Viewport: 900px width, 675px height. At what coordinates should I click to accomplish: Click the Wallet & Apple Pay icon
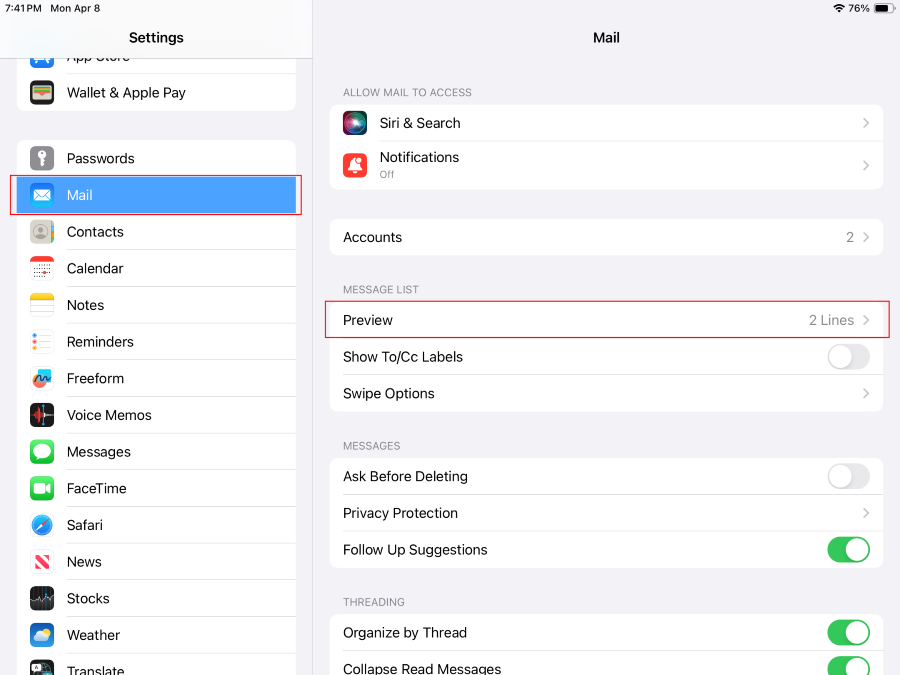(42, 92)
